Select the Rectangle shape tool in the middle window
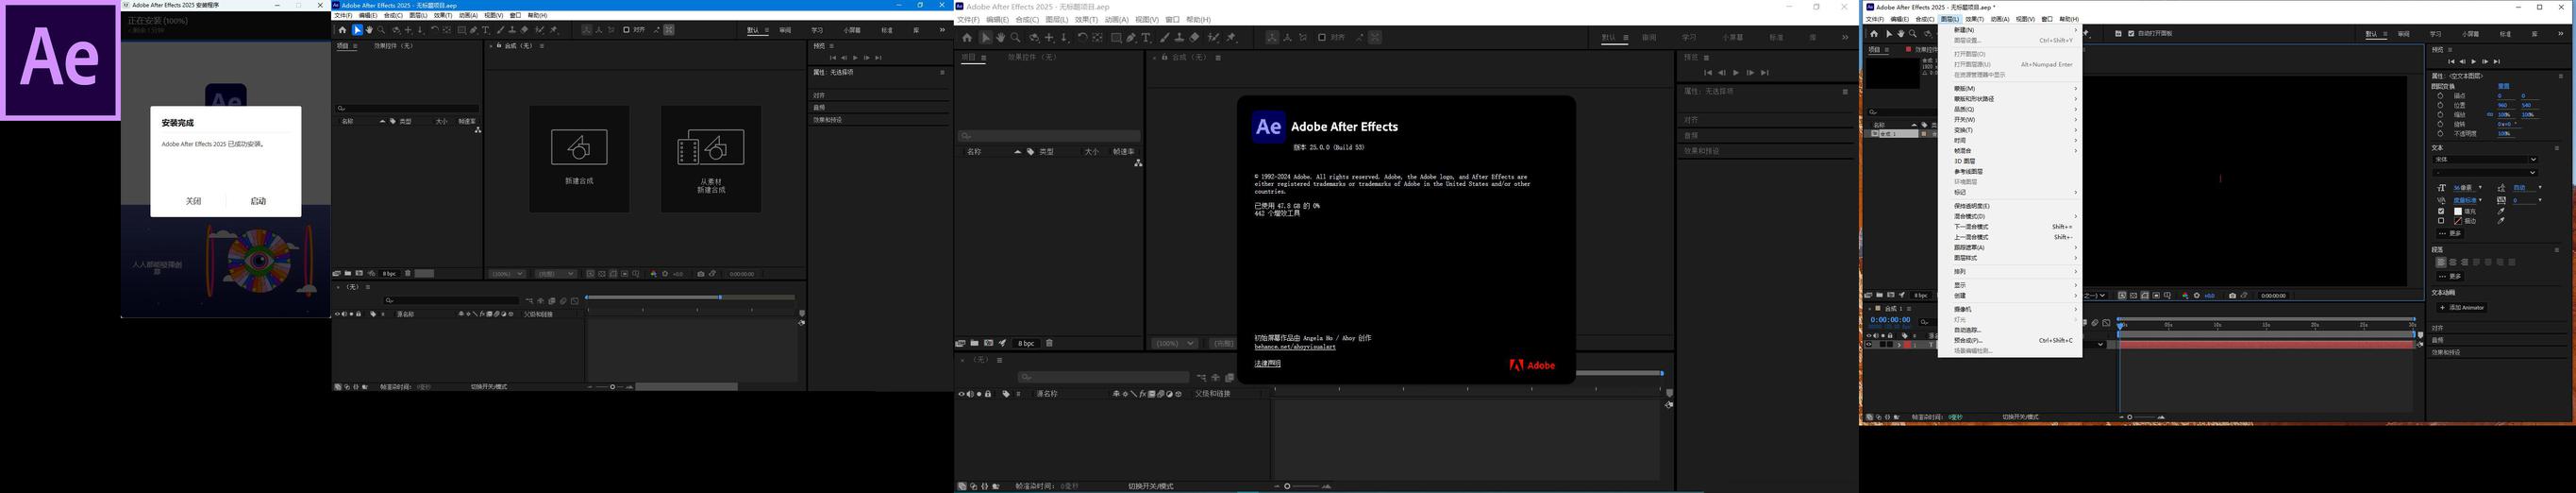Image resolution: width=2576 pixels, height=493 pixels. tap(1116, 38)
